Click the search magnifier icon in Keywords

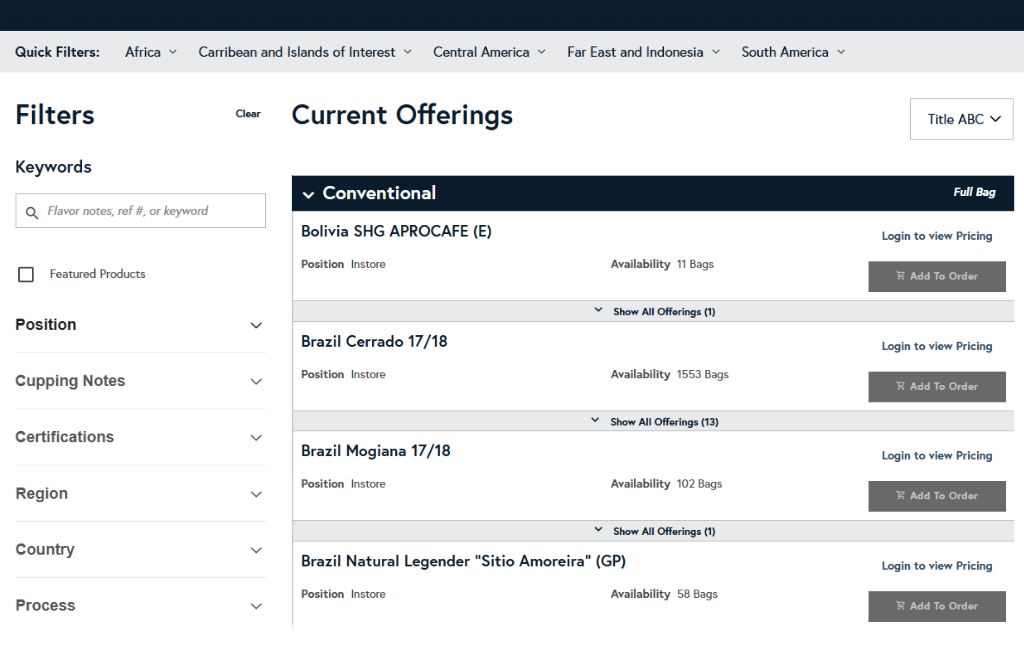pyautogui.click(x=31, y=212)
